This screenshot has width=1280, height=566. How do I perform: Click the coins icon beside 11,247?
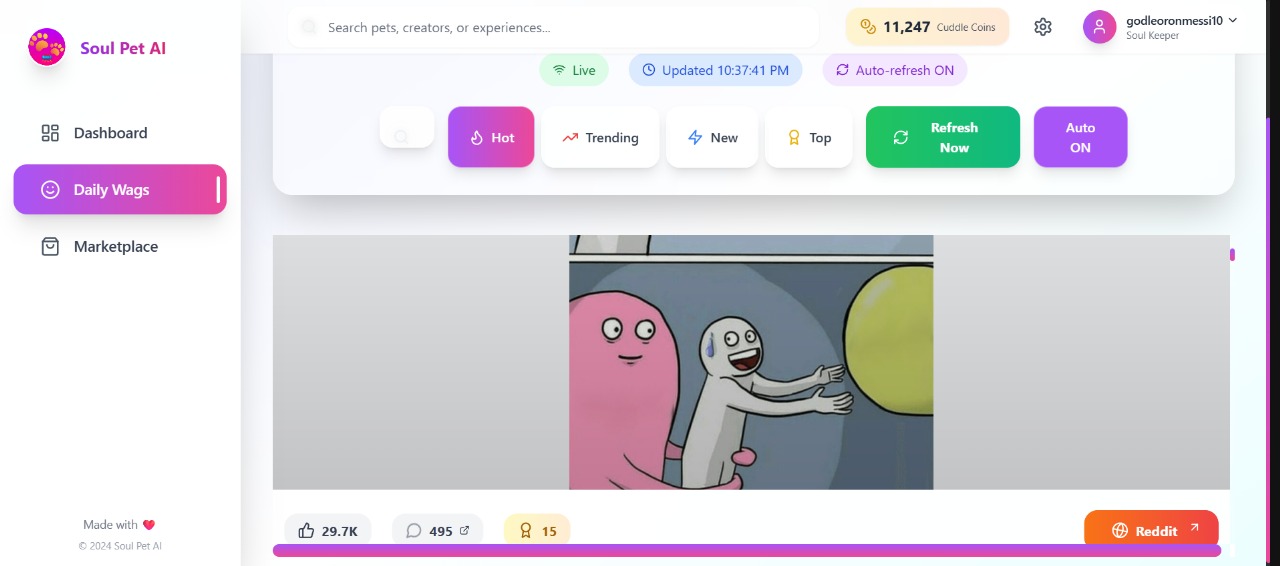868,27
